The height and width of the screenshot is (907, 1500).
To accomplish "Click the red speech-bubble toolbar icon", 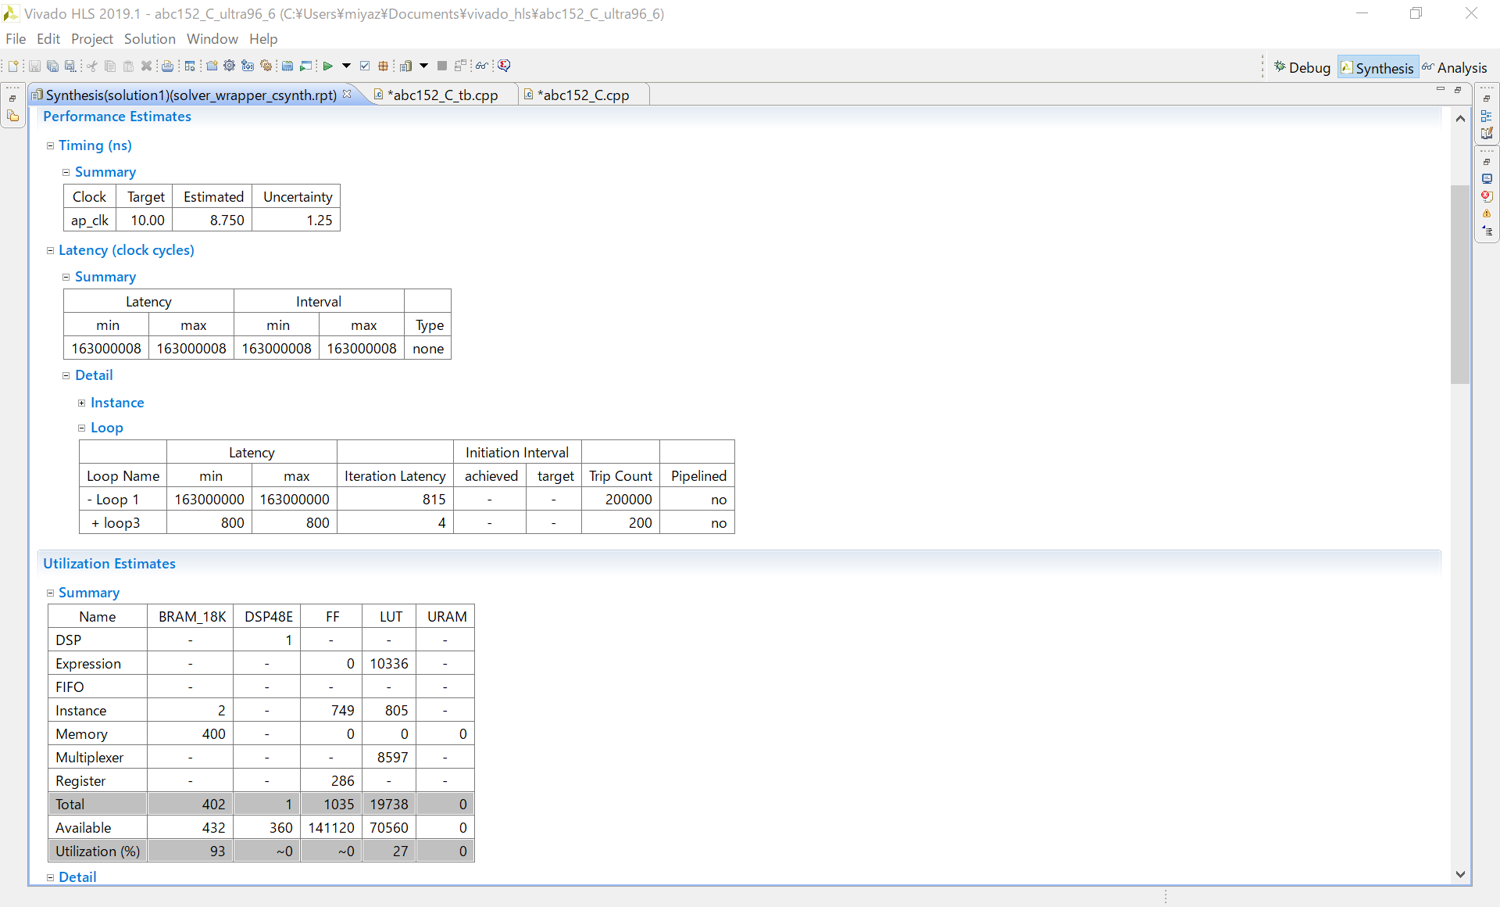I will click(503, 66).
